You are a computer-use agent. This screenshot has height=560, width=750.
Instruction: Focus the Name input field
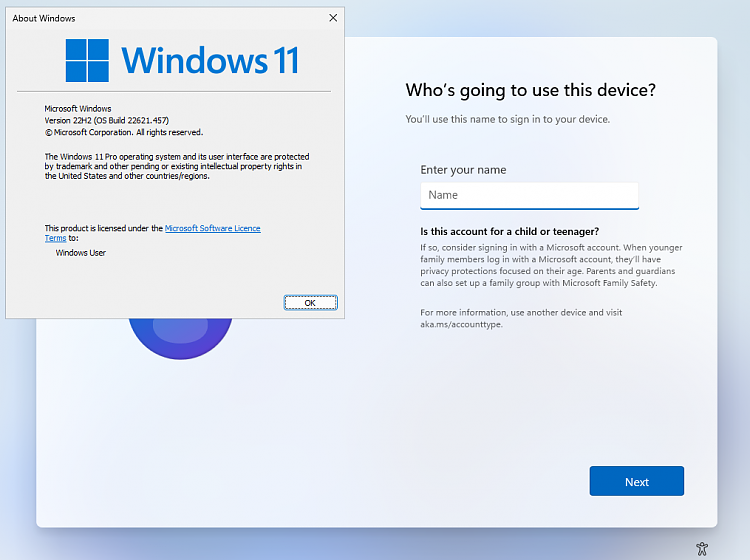(x=529, y=195)
